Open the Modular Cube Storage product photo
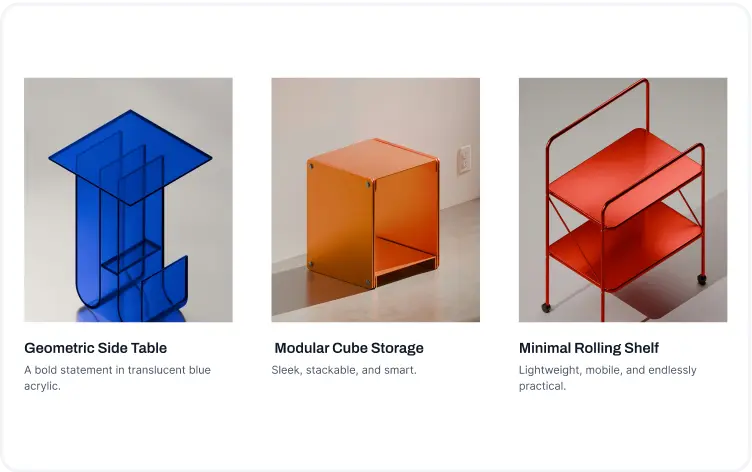The width and height of the screenshot is (752, 472). [x=376, y=200]
